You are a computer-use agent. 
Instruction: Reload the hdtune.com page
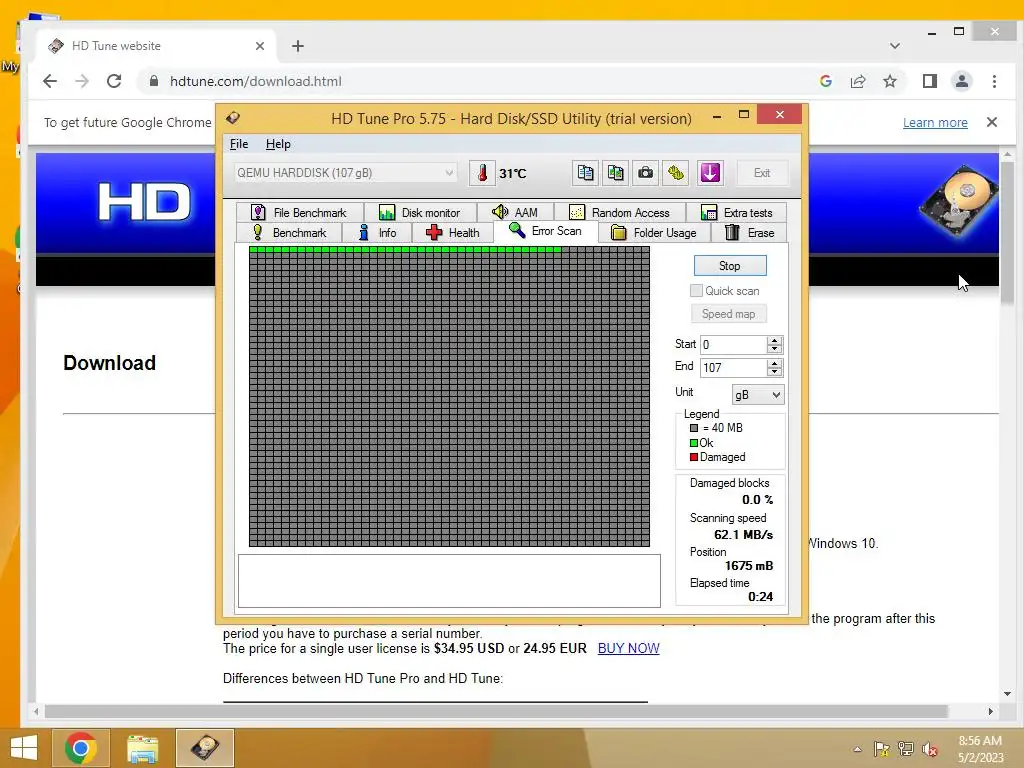(x=114, y=81)
